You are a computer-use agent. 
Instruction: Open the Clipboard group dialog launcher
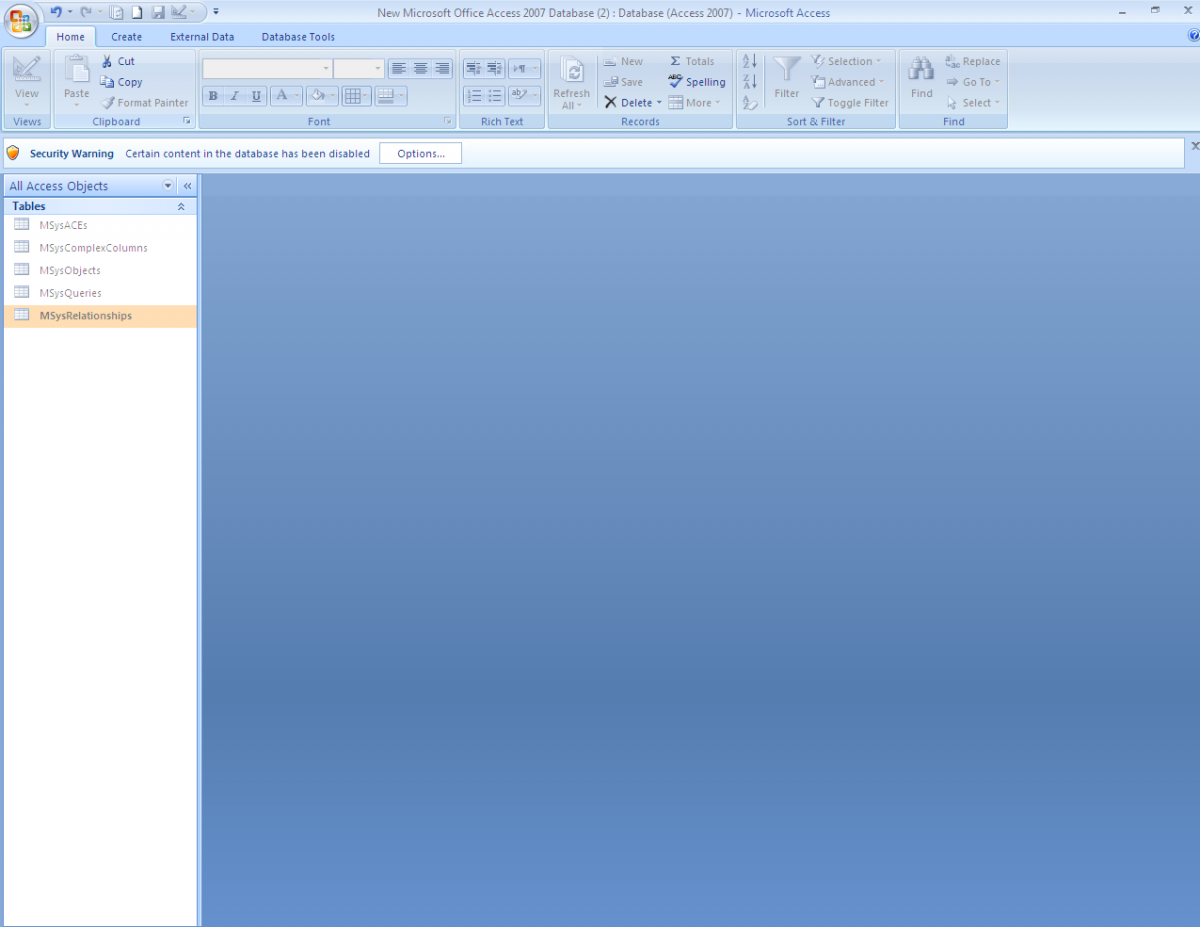[x=187, y=121]
